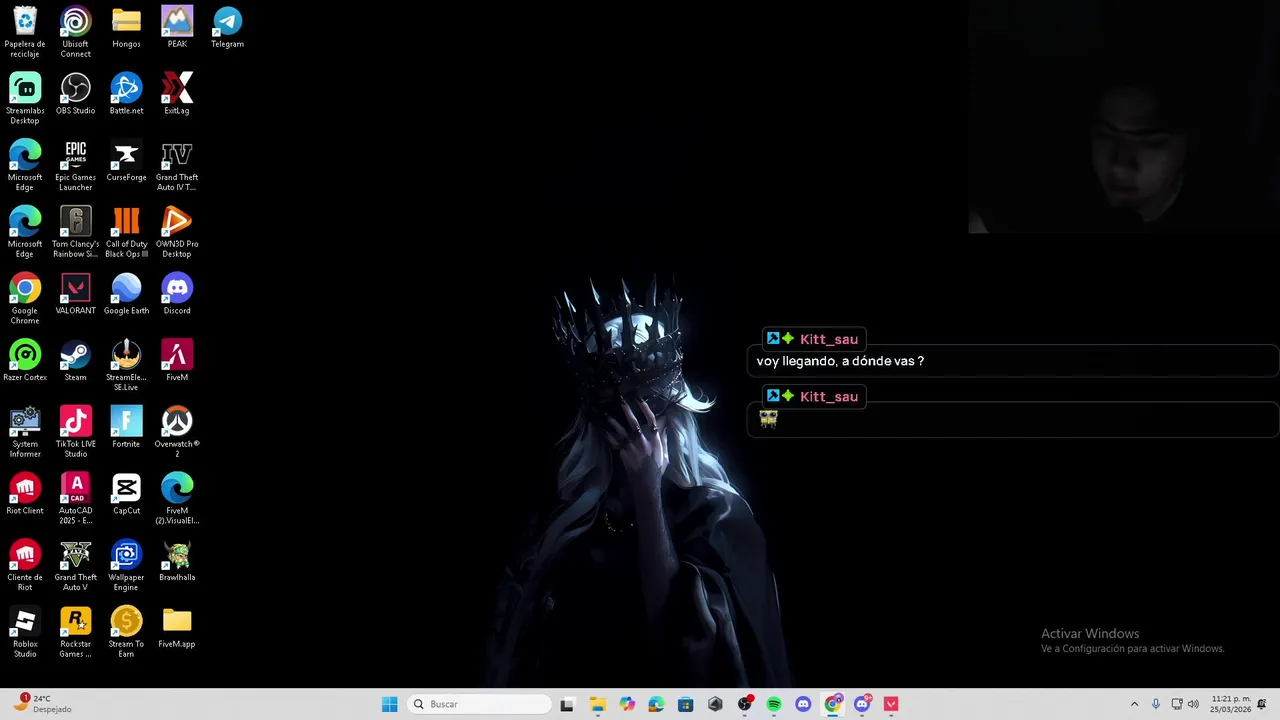Screen dimensions: 1280x720
Task: Select the PEAK game shortcut
Action: (x=177, y=27)
